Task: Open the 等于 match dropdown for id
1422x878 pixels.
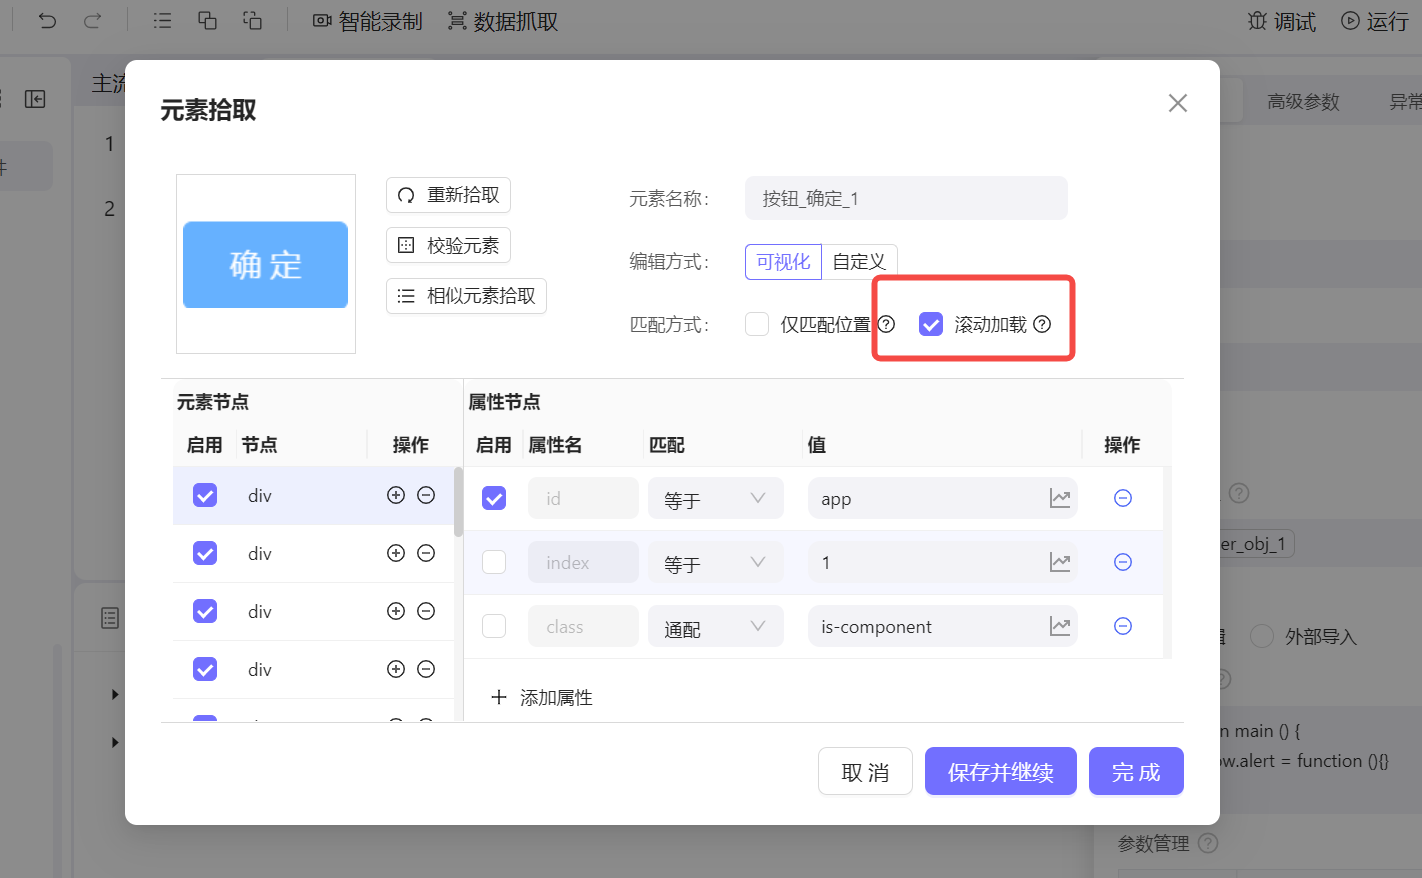Action: coord(715,497)
